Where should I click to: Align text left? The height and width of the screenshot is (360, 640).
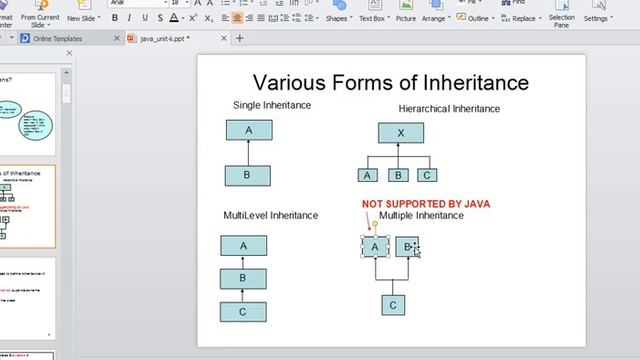[225, 18]
